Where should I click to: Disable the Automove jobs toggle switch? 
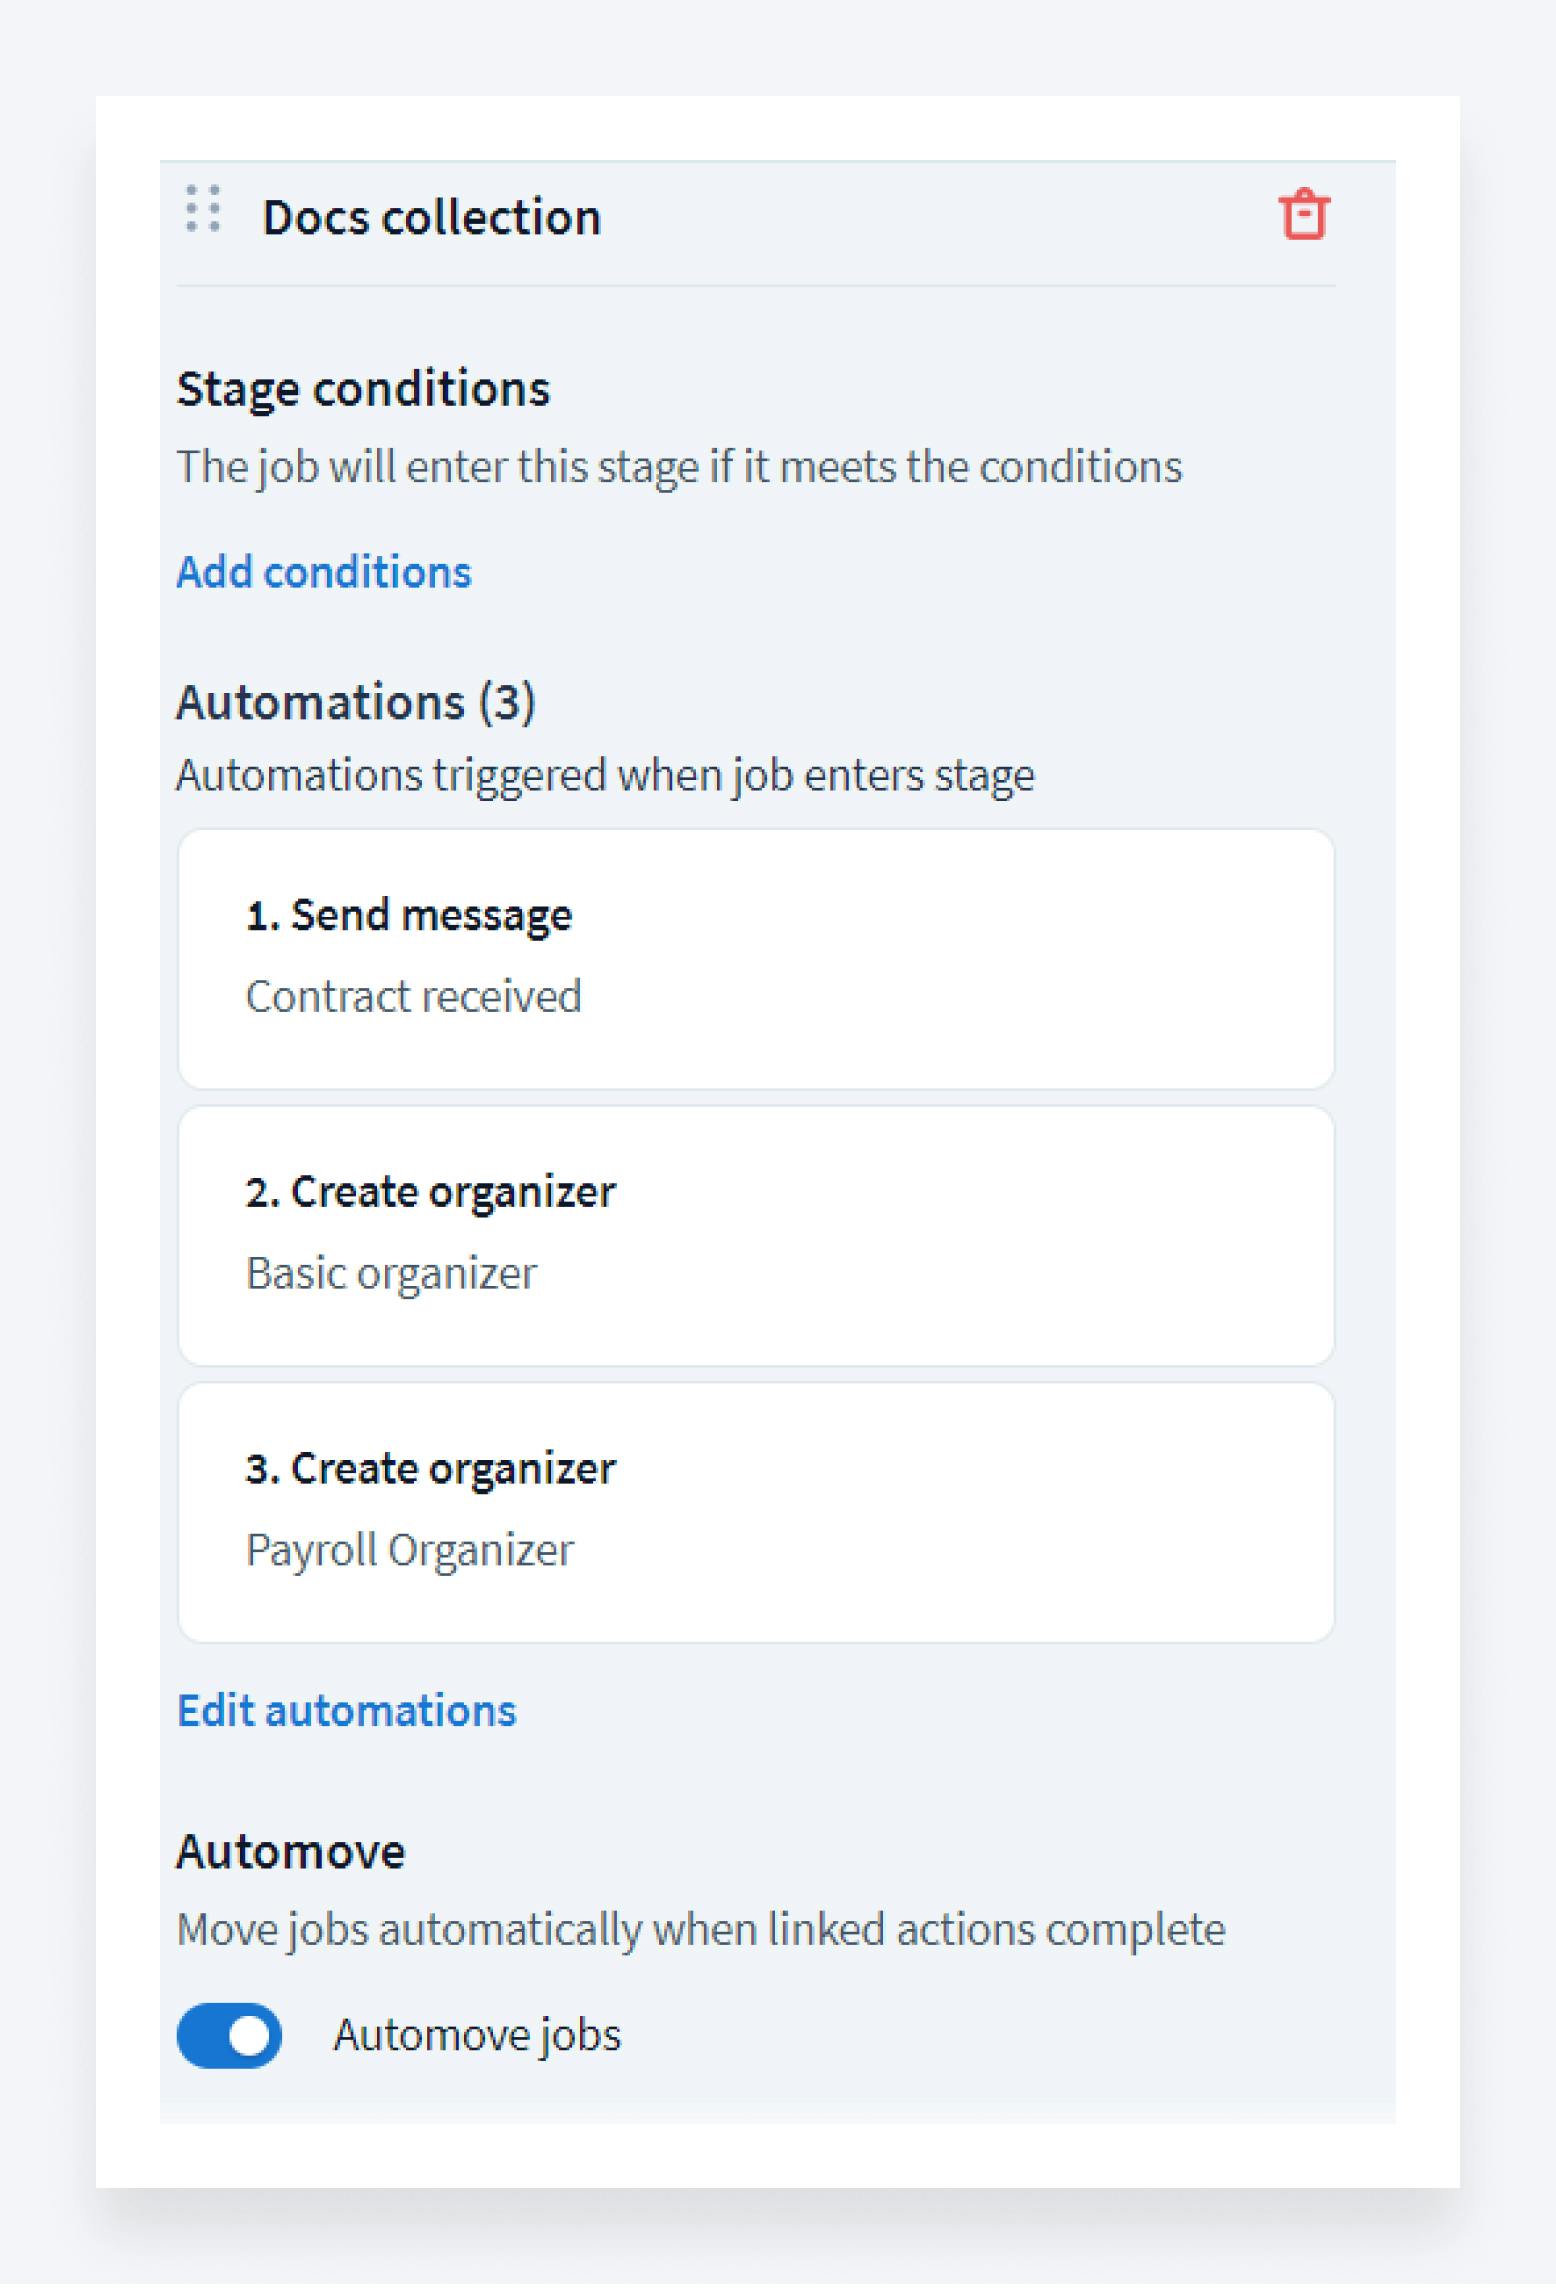point(230,2036)
